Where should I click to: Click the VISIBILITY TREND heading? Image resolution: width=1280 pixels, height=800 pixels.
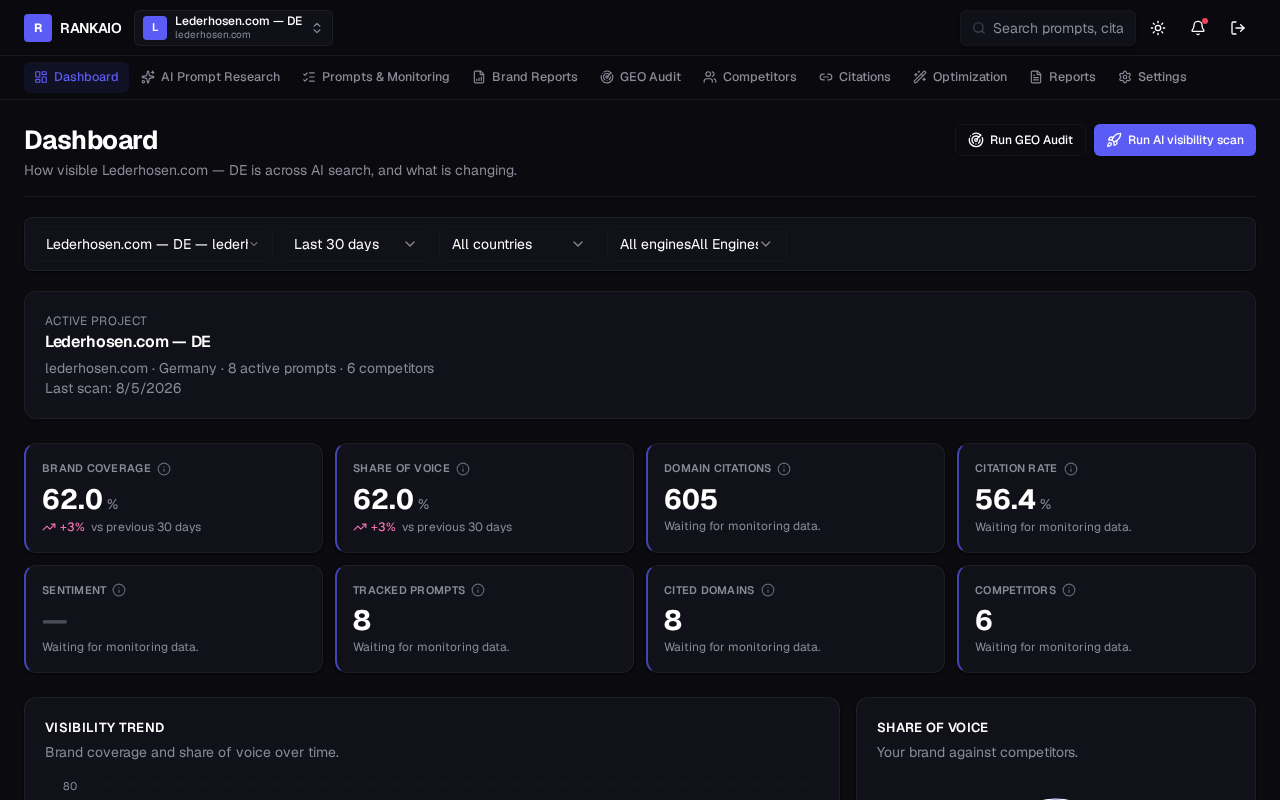click(105, 727)
